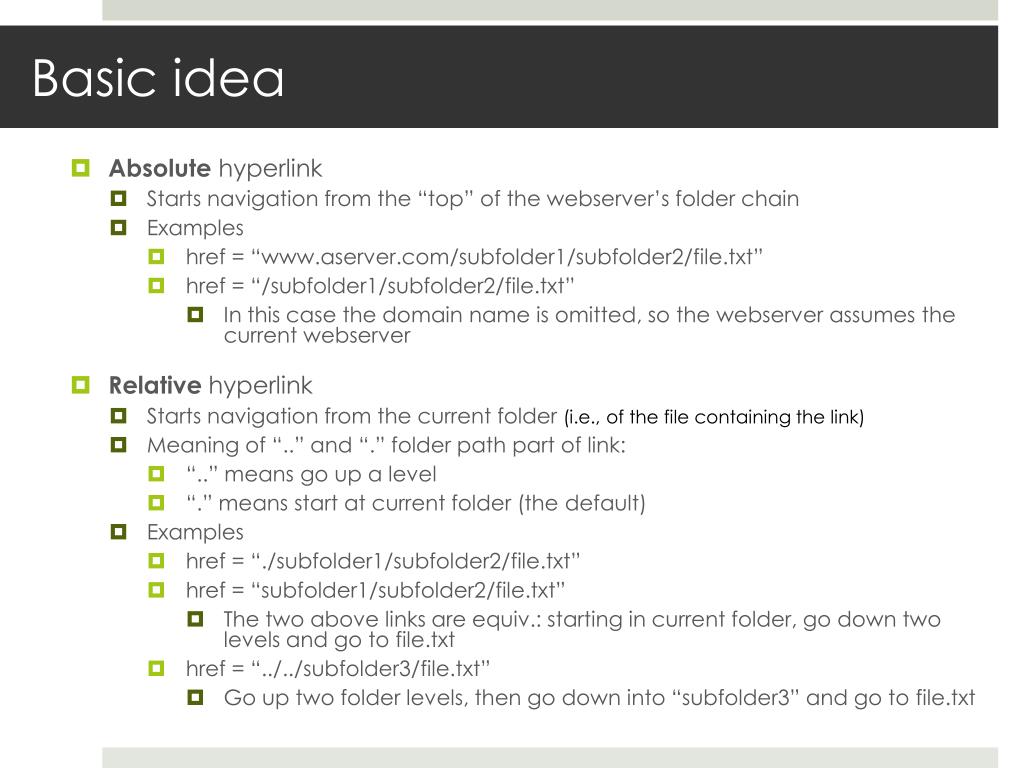
Task: Click the 'Basic idea' slide title
Action: click(158, 78)
